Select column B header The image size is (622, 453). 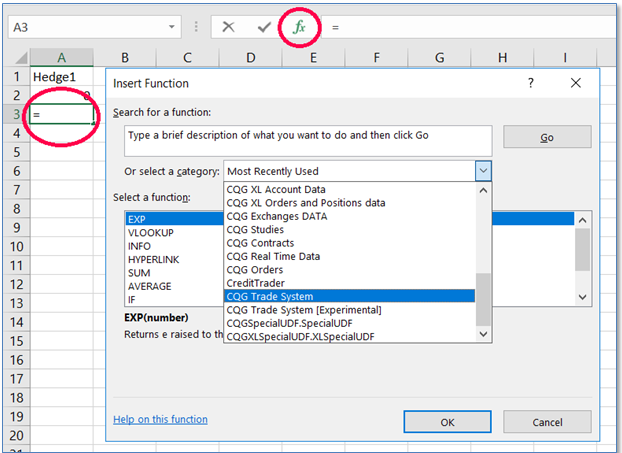[x=125, y=58]
